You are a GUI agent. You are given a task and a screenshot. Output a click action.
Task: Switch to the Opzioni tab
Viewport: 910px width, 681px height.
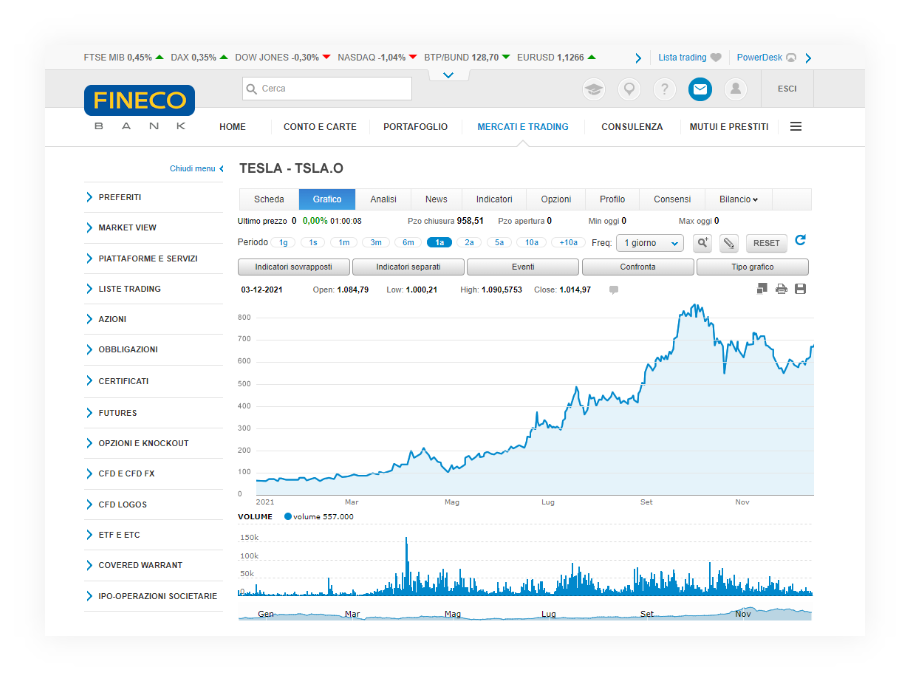(x=556, y=199)
